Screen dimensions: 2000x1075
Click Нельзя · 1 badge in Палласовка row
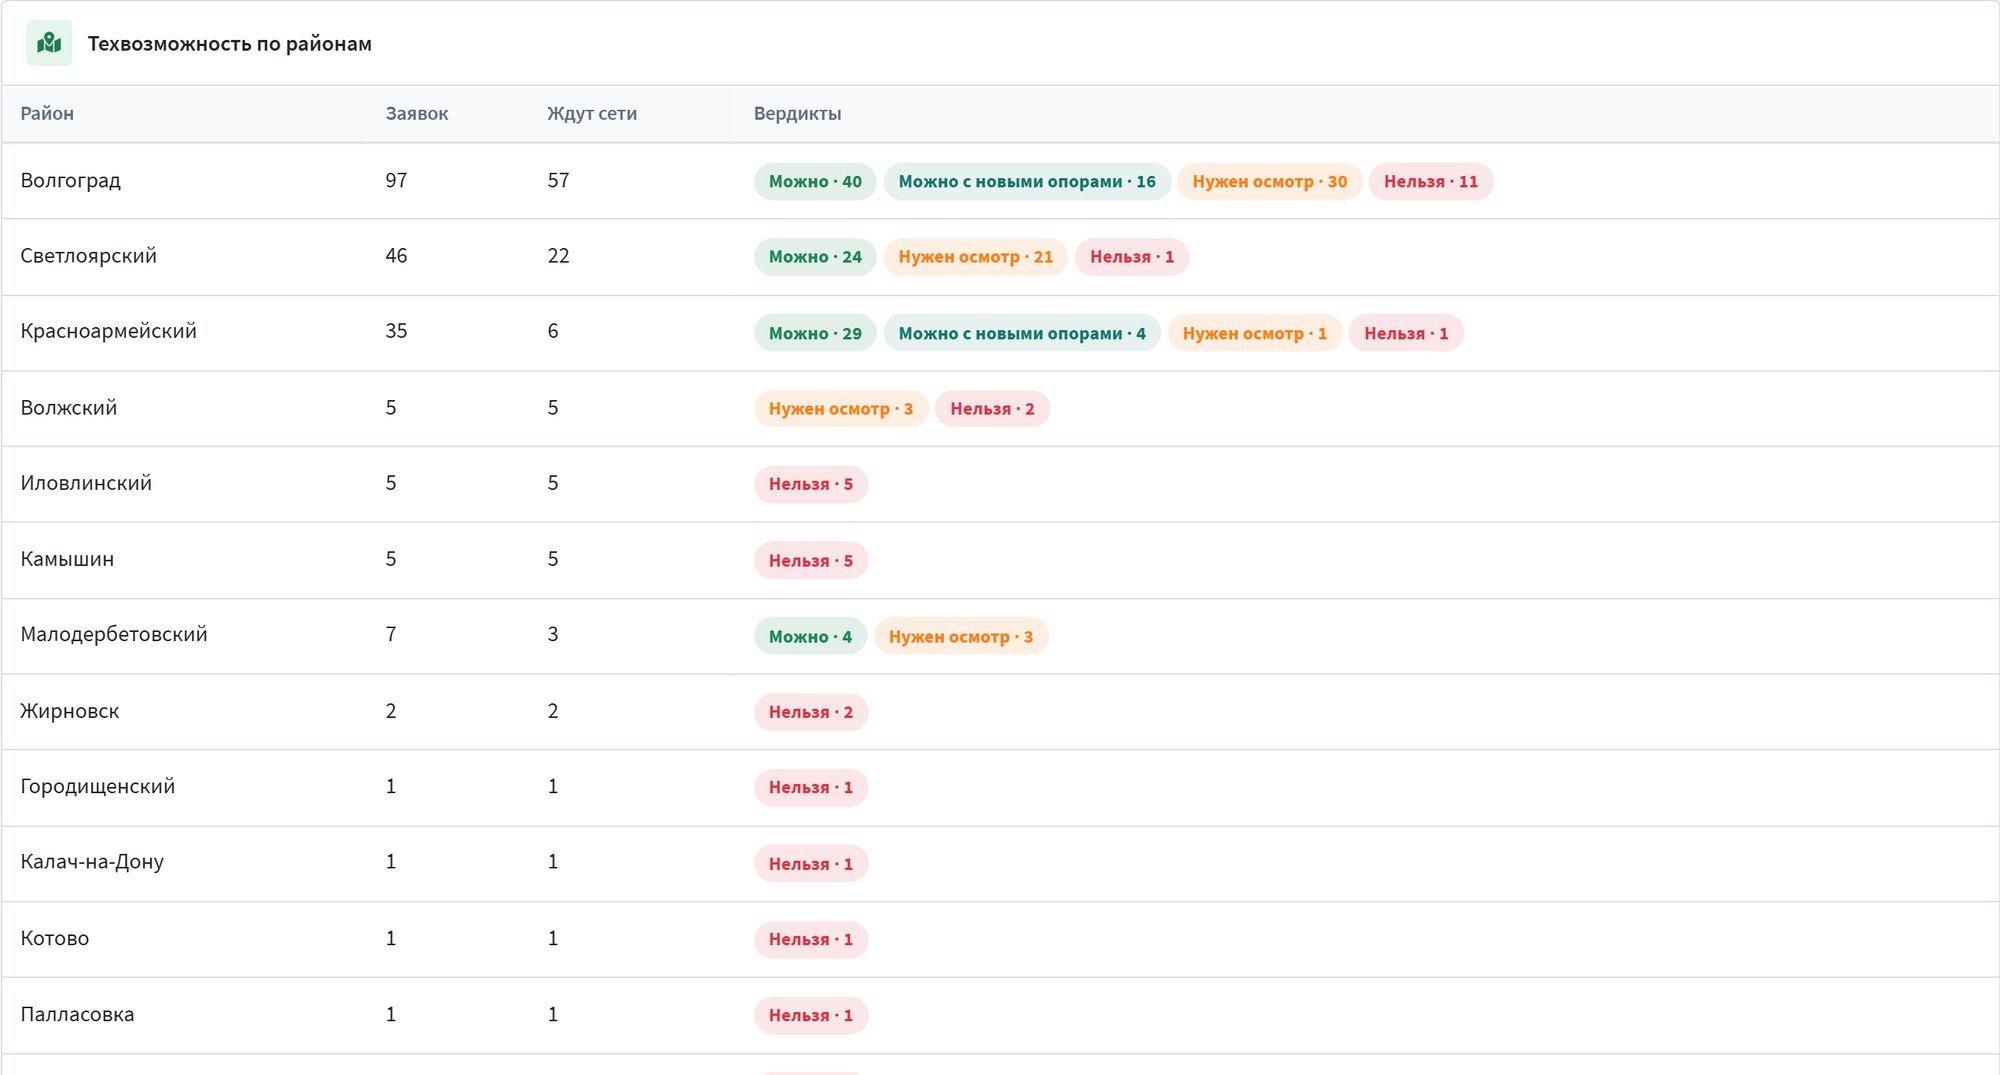[811, 1016]
